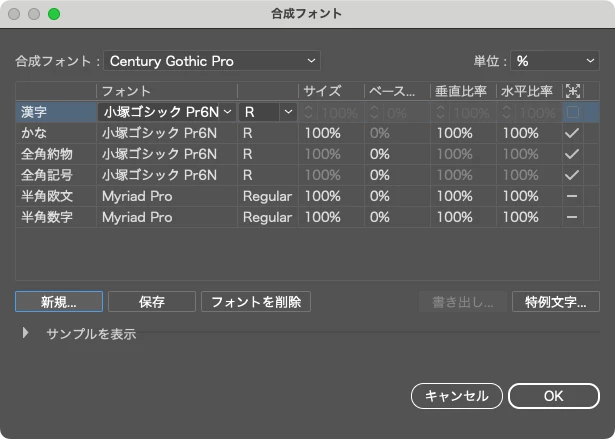Click the 全角約物 row font 小塚ゴシック Pr6N
The height and width of the screenshot is (439, 615).
pyautogui.click(x=159, y=154)
